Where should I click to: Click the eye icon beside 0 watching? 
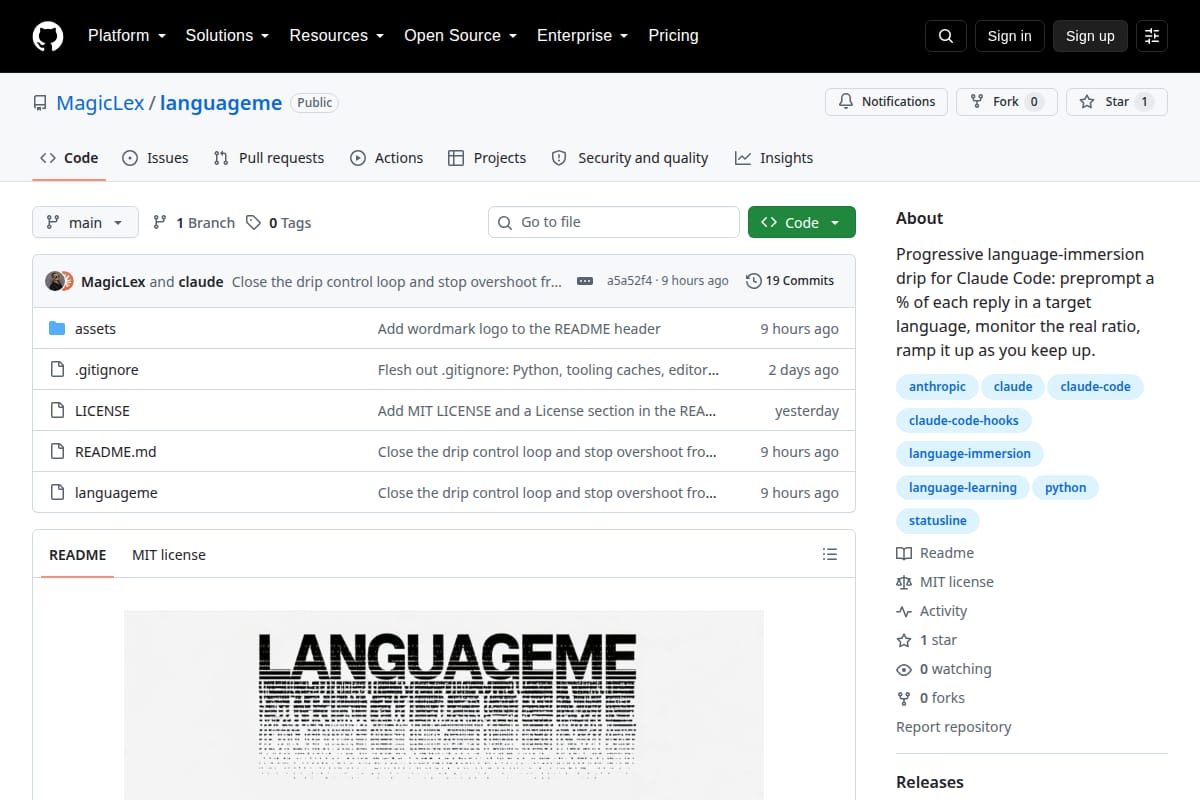coord(904,669)
